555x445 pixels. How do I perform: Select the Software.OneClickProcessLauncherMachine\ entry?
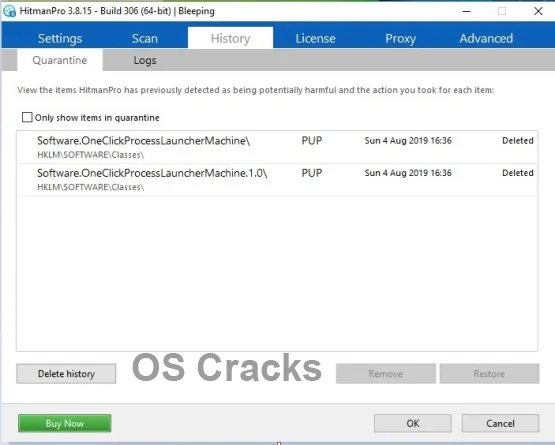click(x=277, y=147)
